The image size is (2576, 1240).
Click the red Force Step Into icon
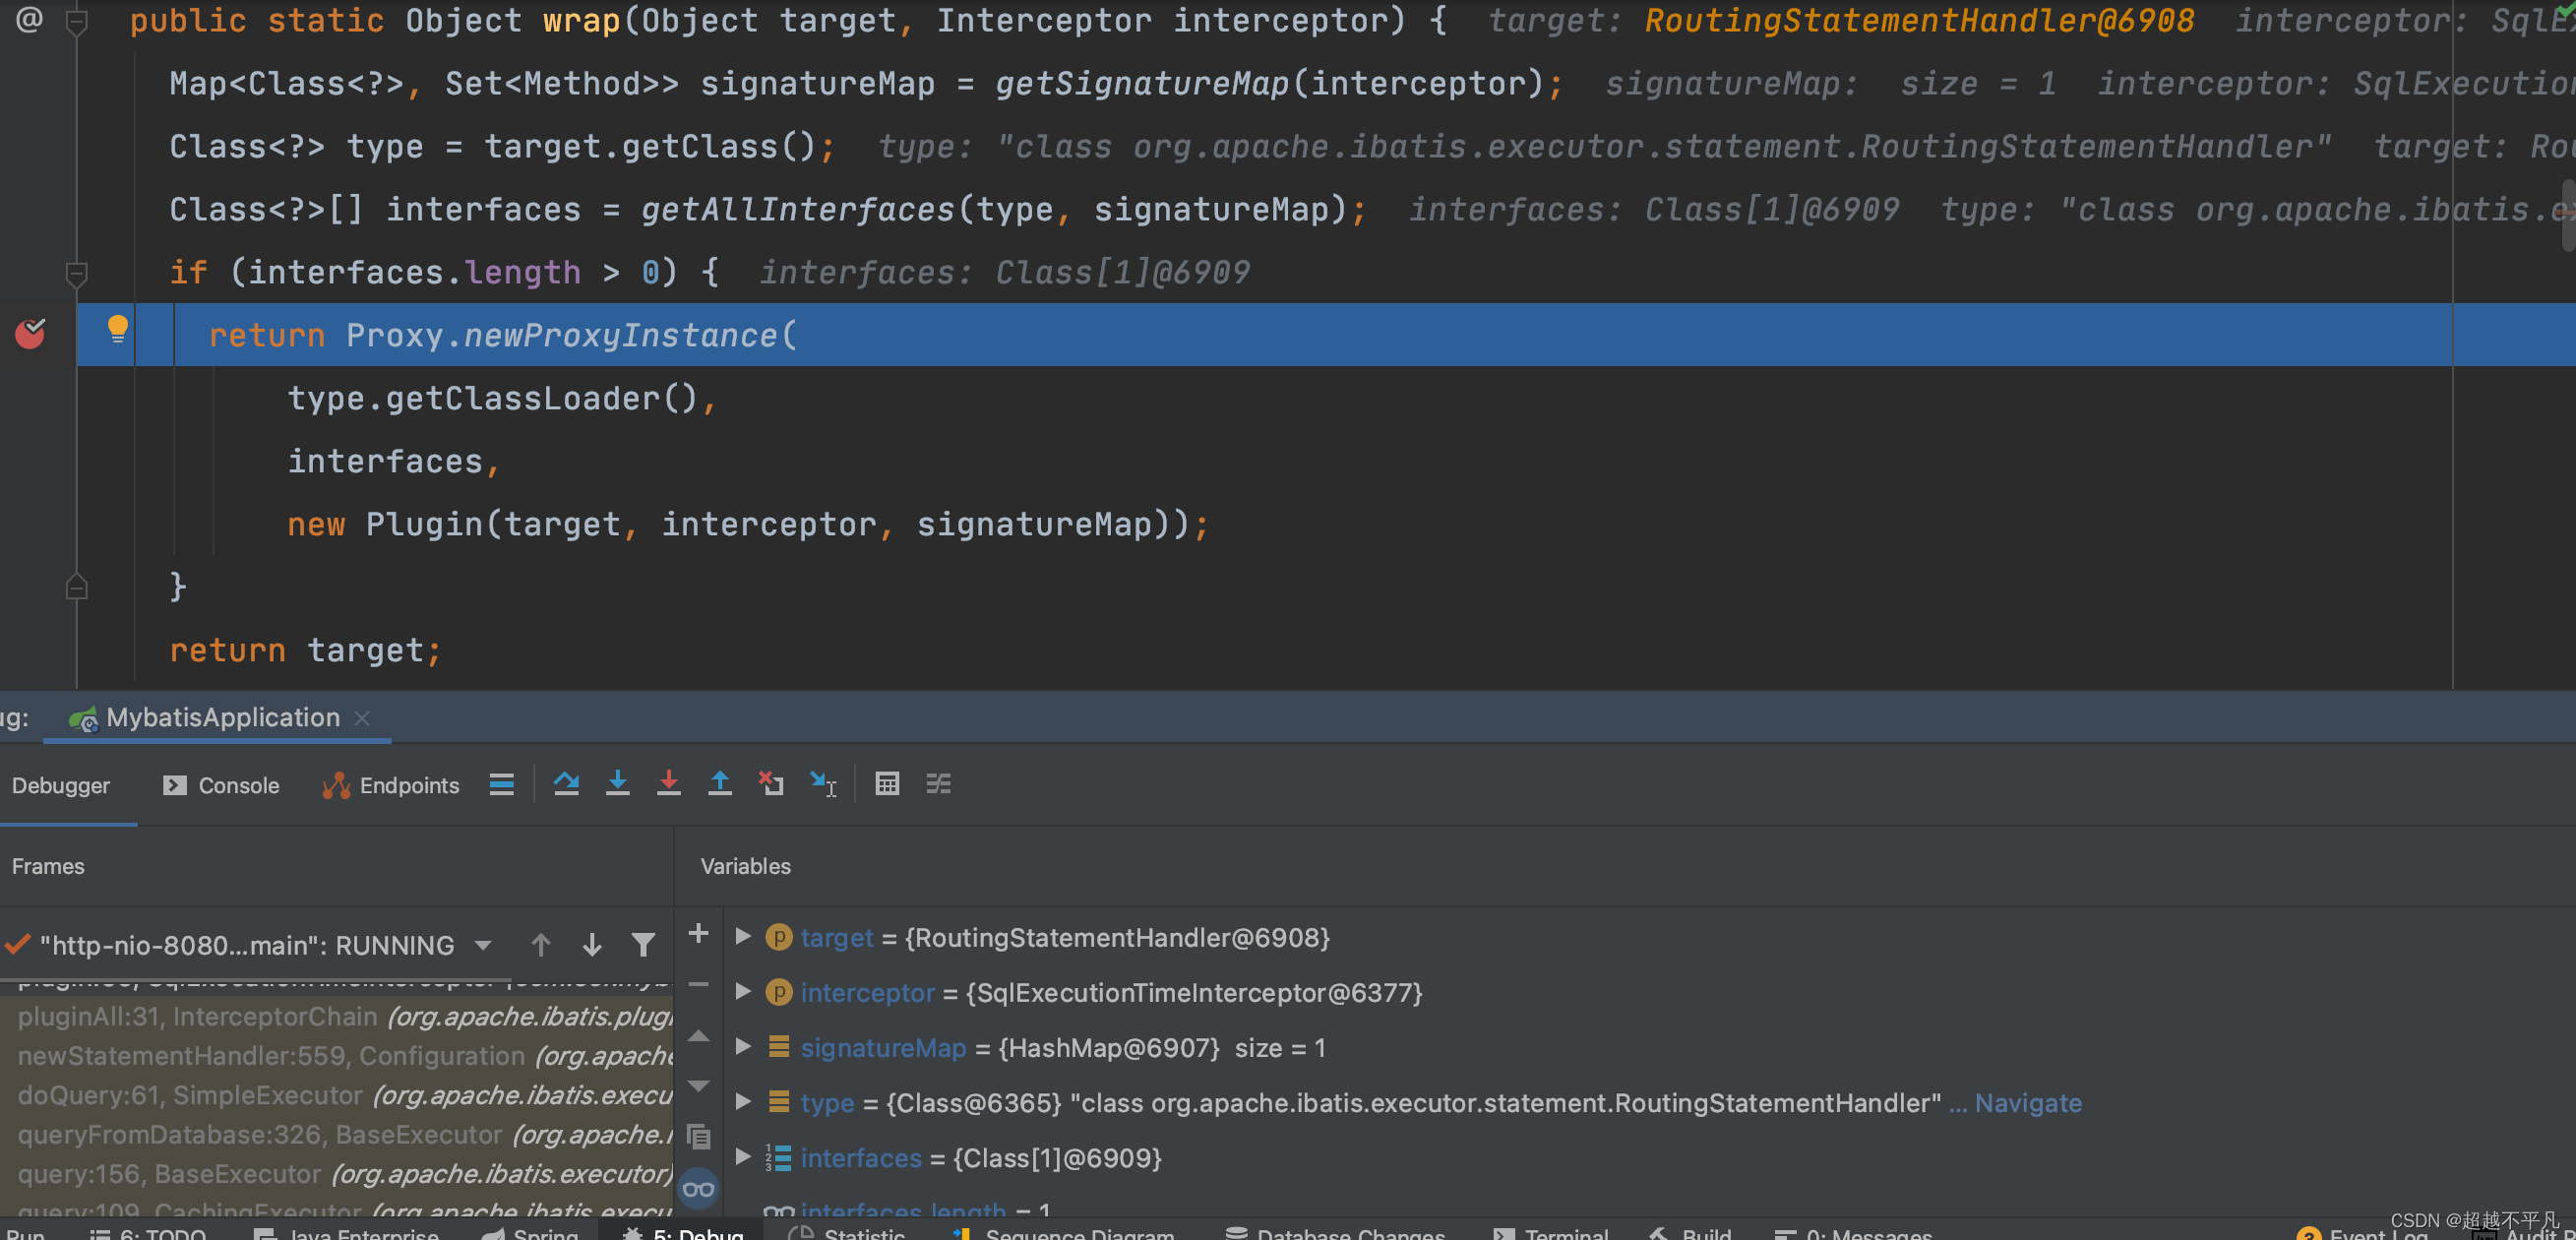[668, 784]
